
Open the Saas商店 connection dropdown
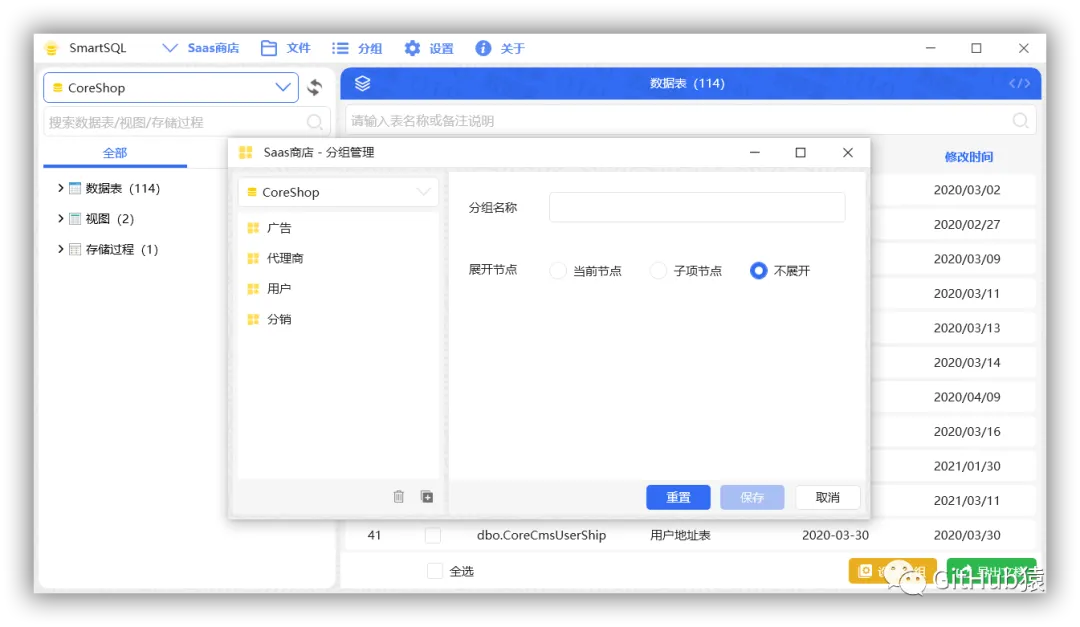tap(200, 48)
